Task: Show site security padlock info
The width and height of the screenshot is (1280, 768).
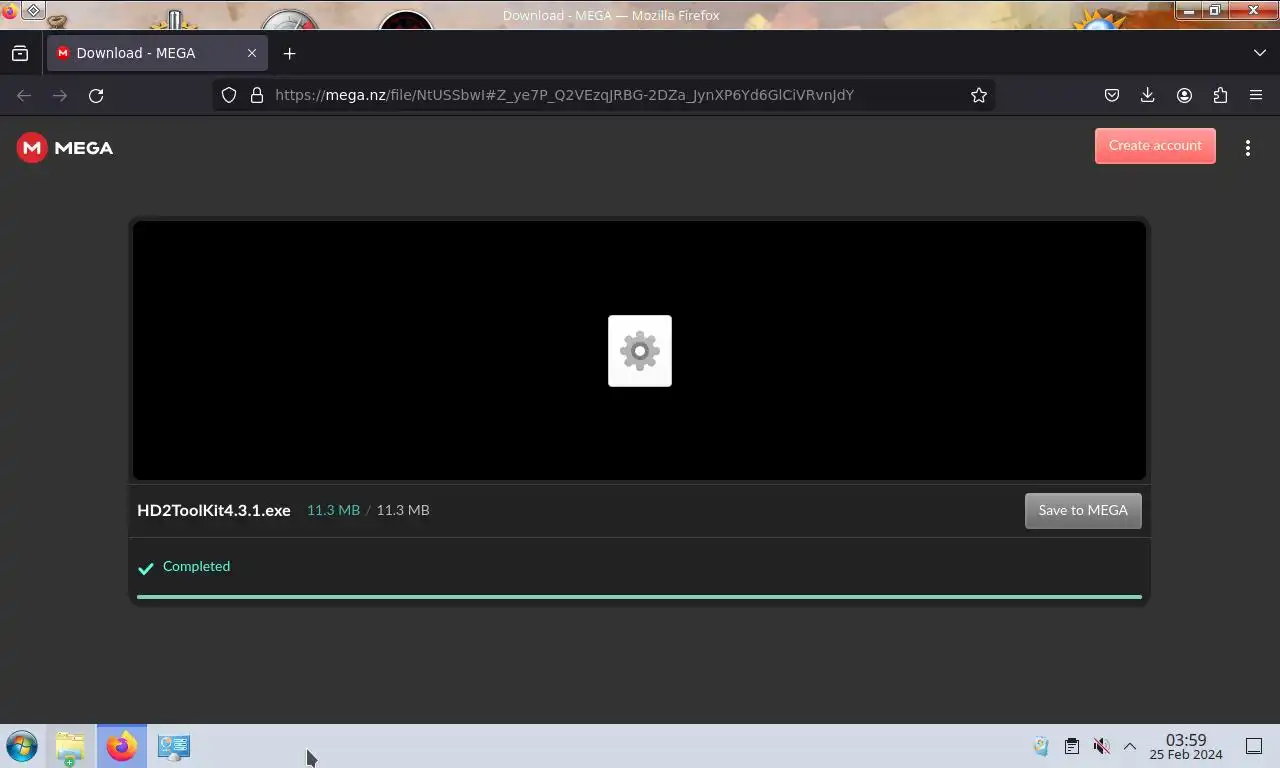Action: tap(257, 95)
